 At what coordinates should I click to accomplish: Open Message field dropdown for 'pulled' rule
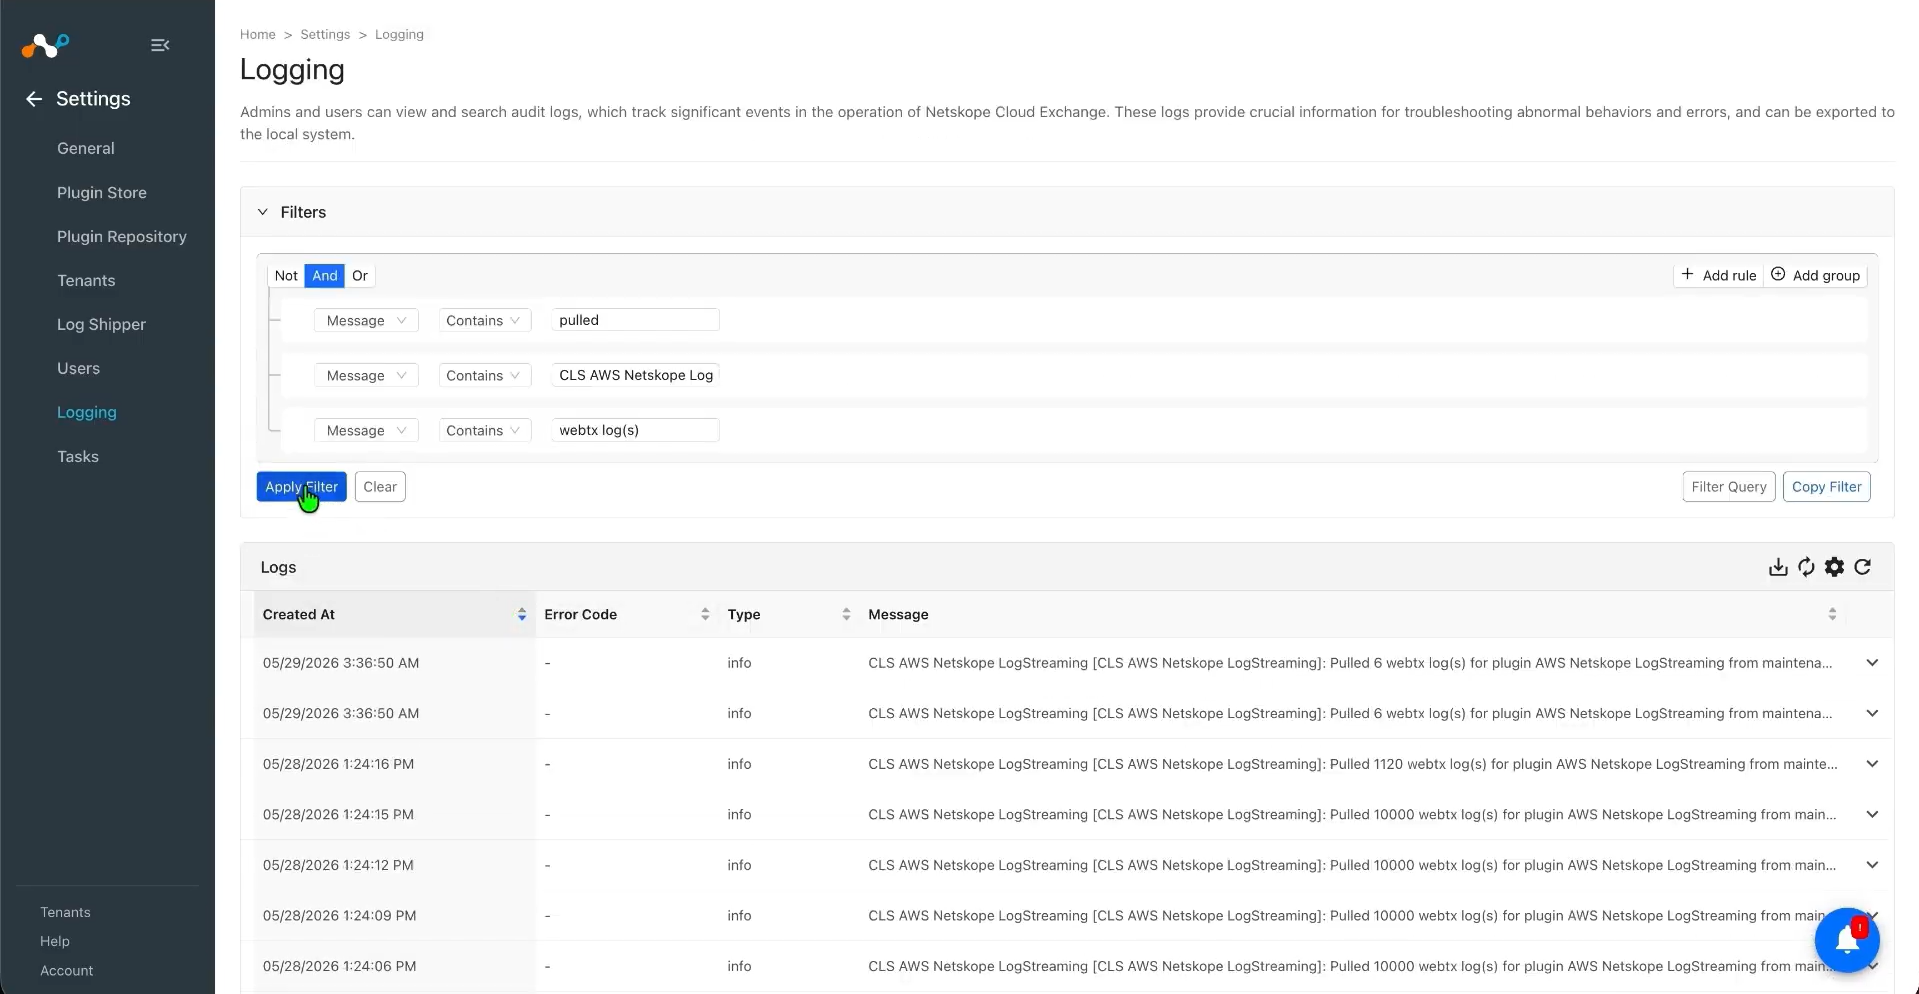366,321
